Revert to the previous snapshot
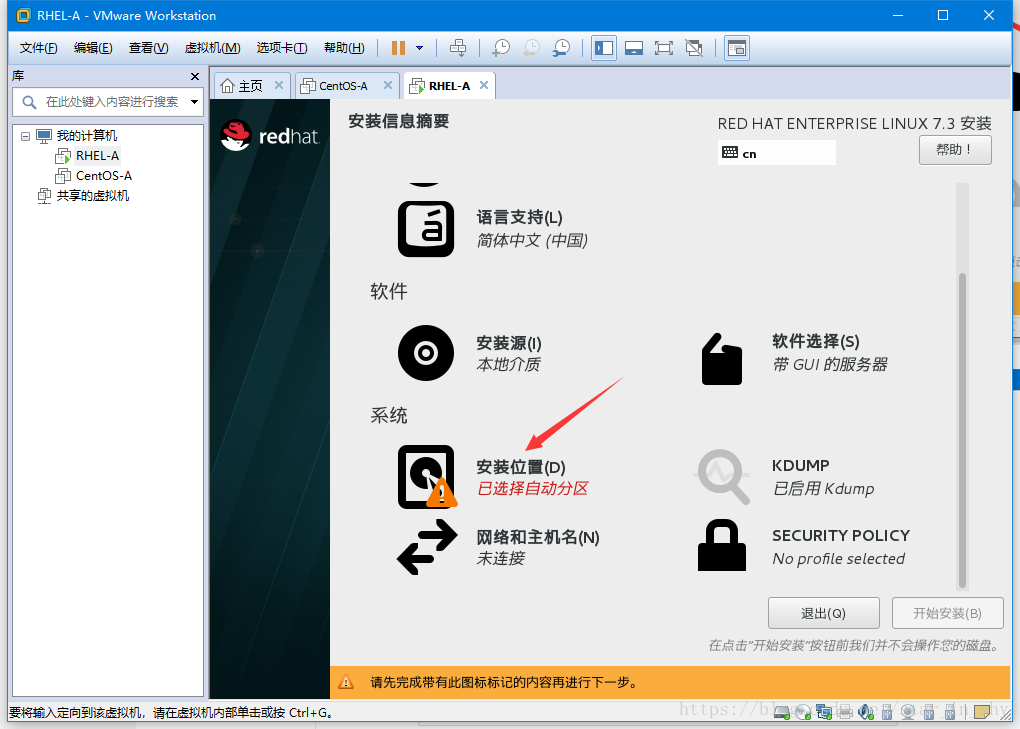The image size is (1020, 729). (x=531, y=47)
